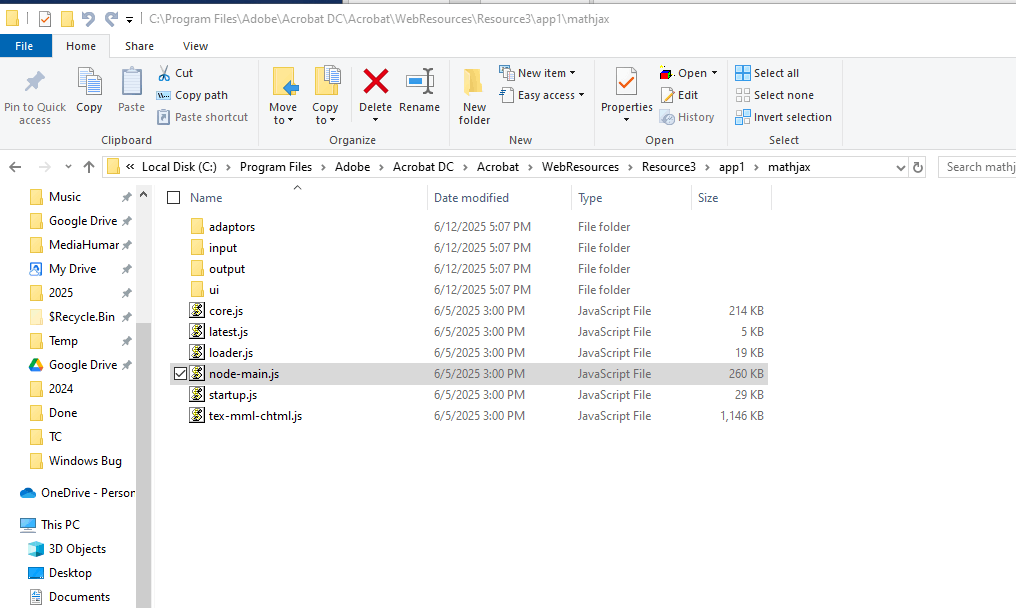
Task: Open $Recycle.Bin in the navigation pane
Action: (x=82, y=317)
